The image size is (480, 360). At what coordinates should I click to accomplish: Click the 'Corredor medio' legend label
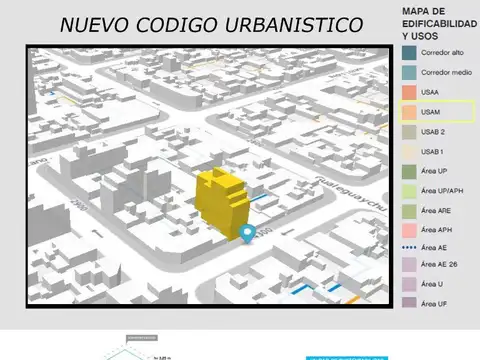446,72
